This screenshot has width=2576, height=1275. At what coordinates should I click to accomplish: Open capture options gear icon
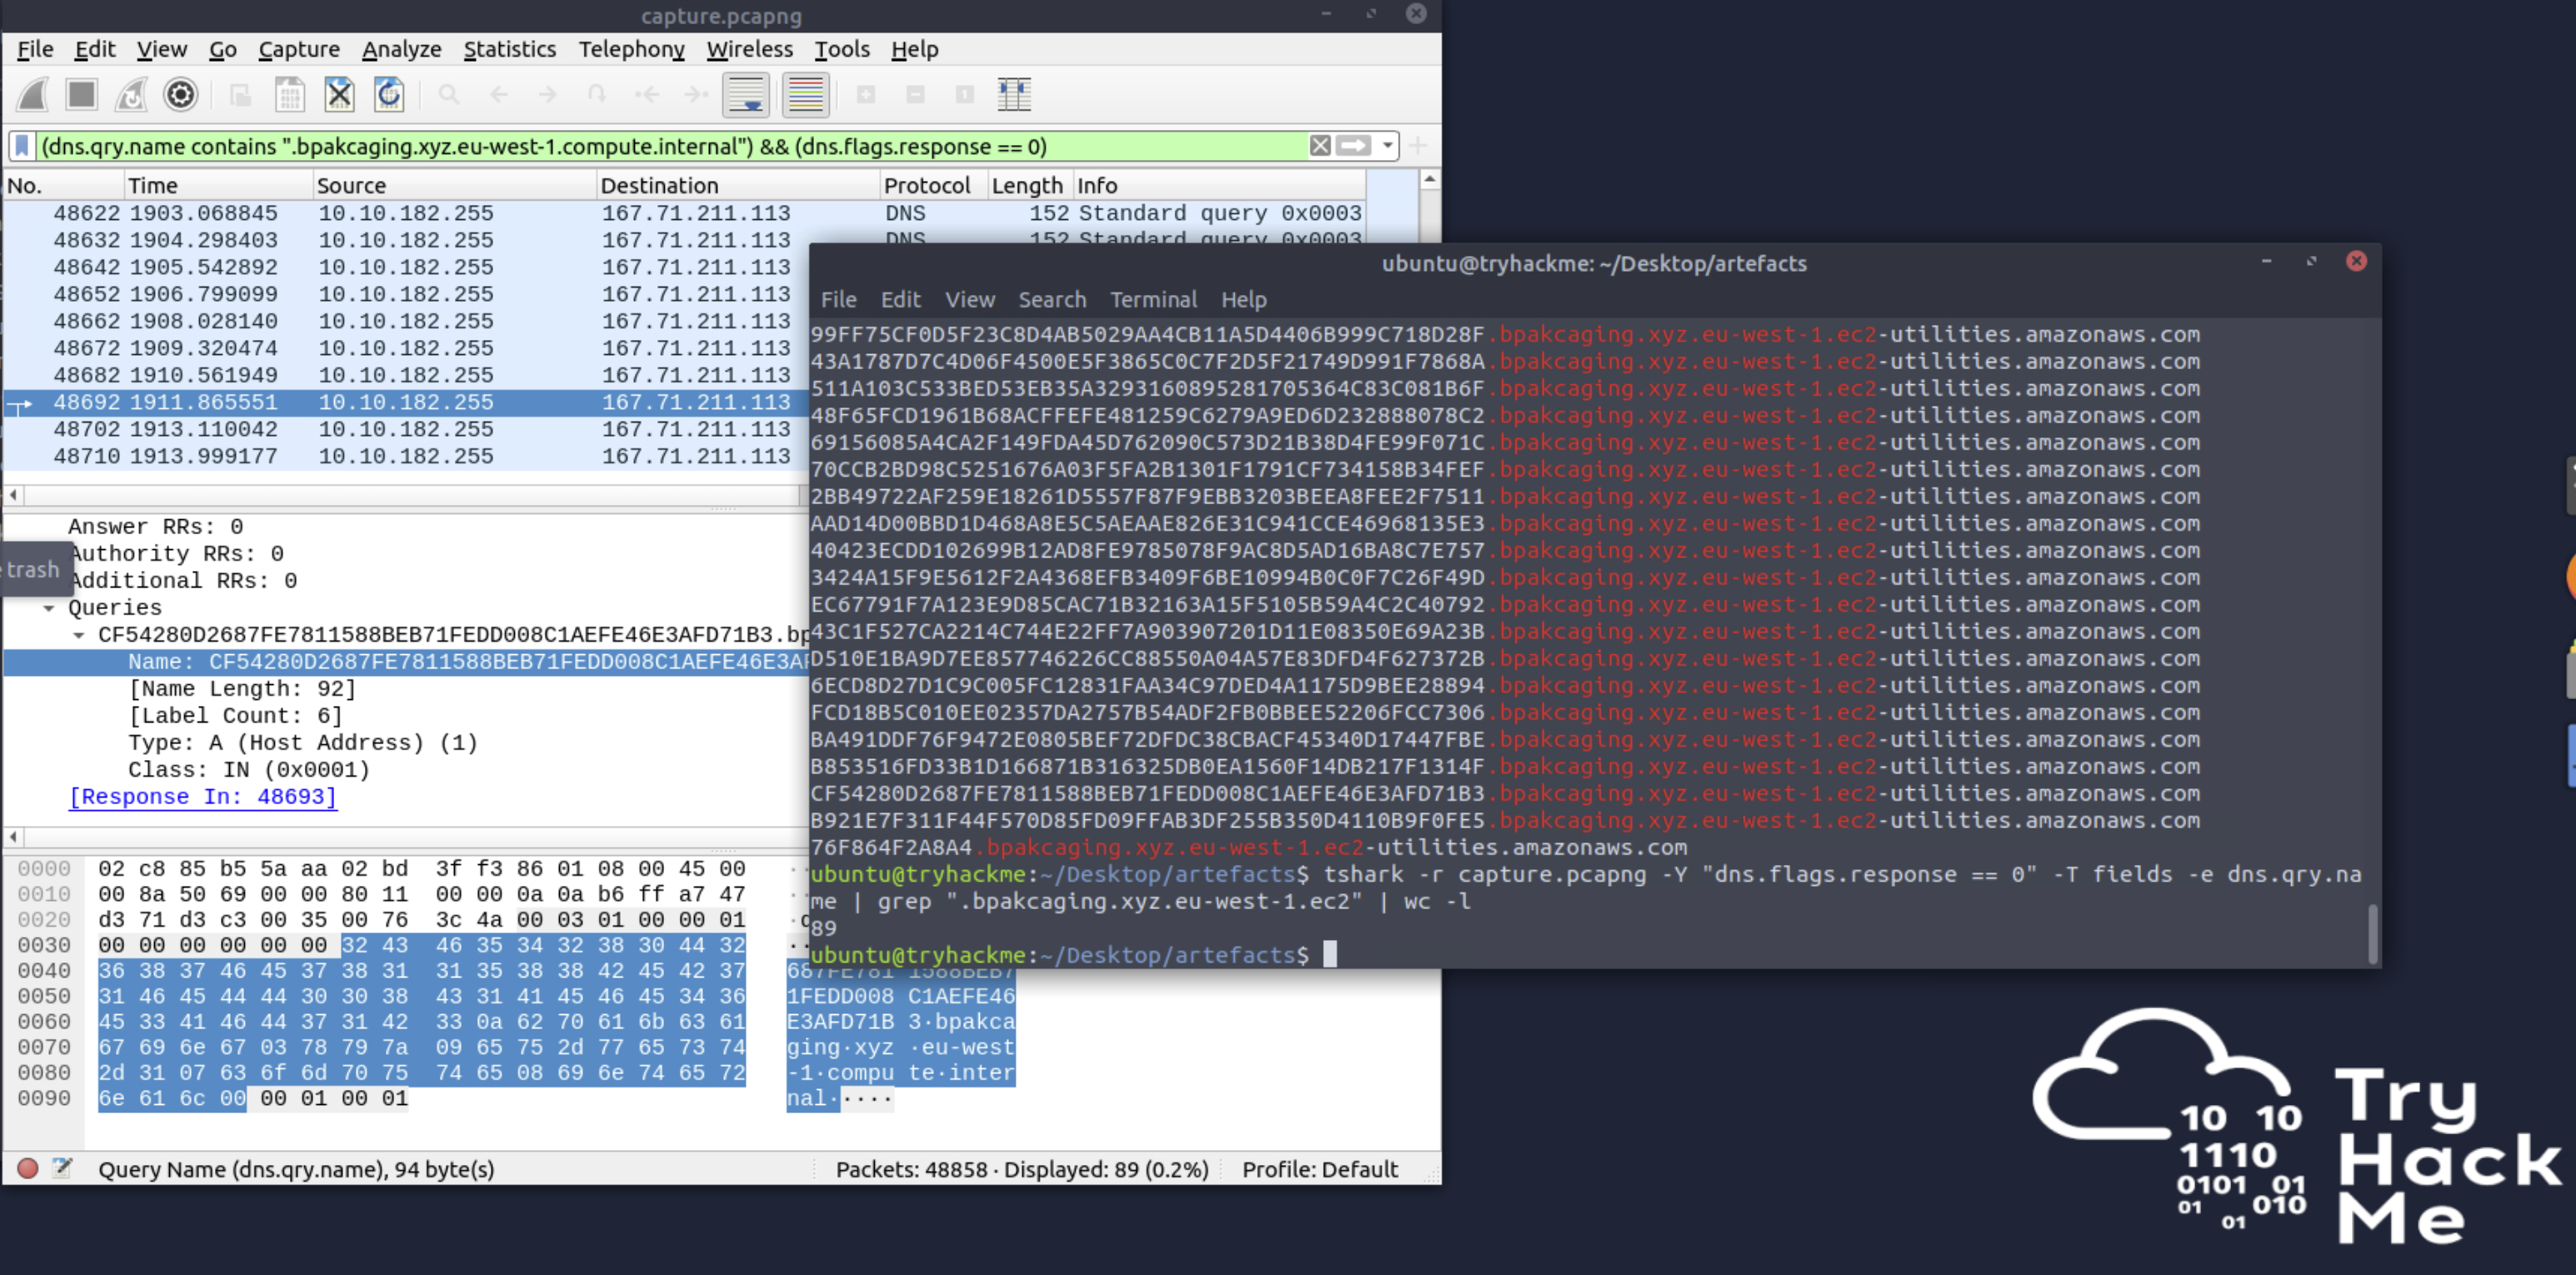tap(181, 95)
